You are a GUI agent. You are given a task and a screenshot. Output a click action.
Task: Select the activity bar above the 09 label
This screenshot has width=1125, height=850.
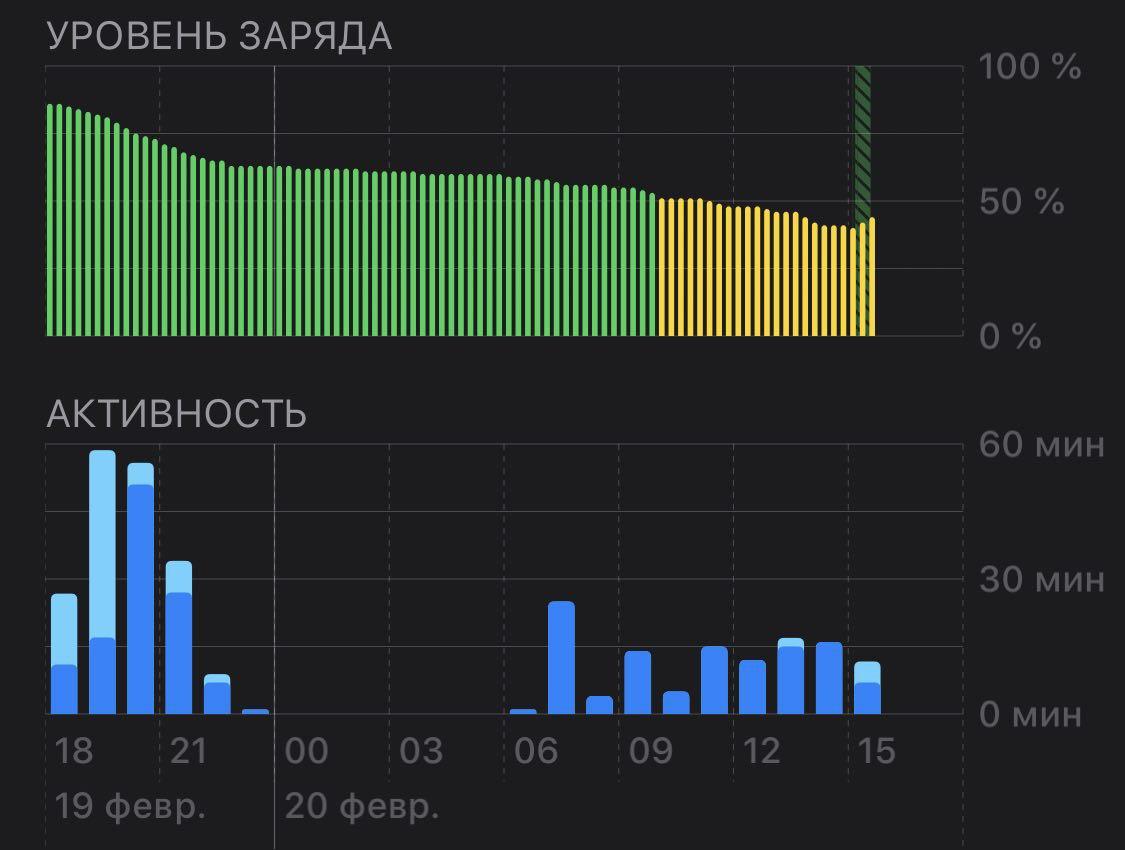pyautogui.click(x=638, y=682)
